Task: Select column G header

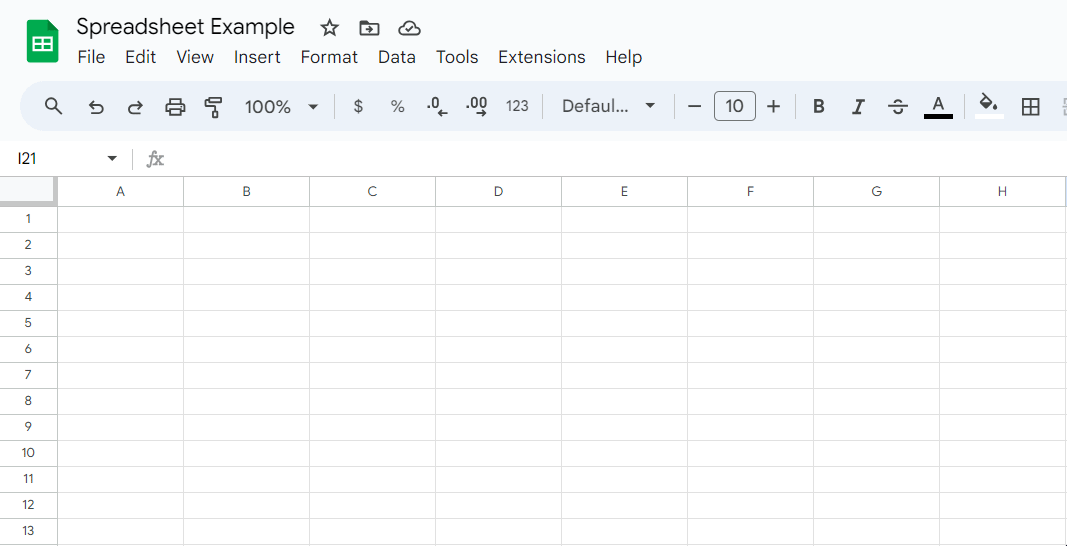Action: (x=876, y=192)
